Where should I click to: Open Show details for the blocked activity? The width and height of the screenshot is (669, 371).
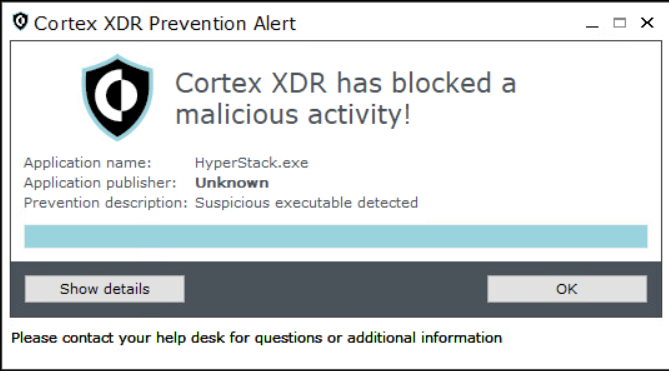105,289
